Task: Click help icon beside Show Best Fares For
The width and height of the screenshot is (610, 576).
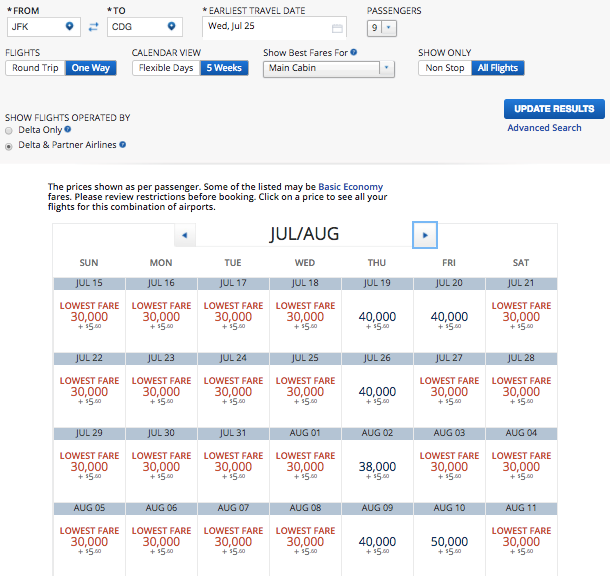Action: coord(354,51)
